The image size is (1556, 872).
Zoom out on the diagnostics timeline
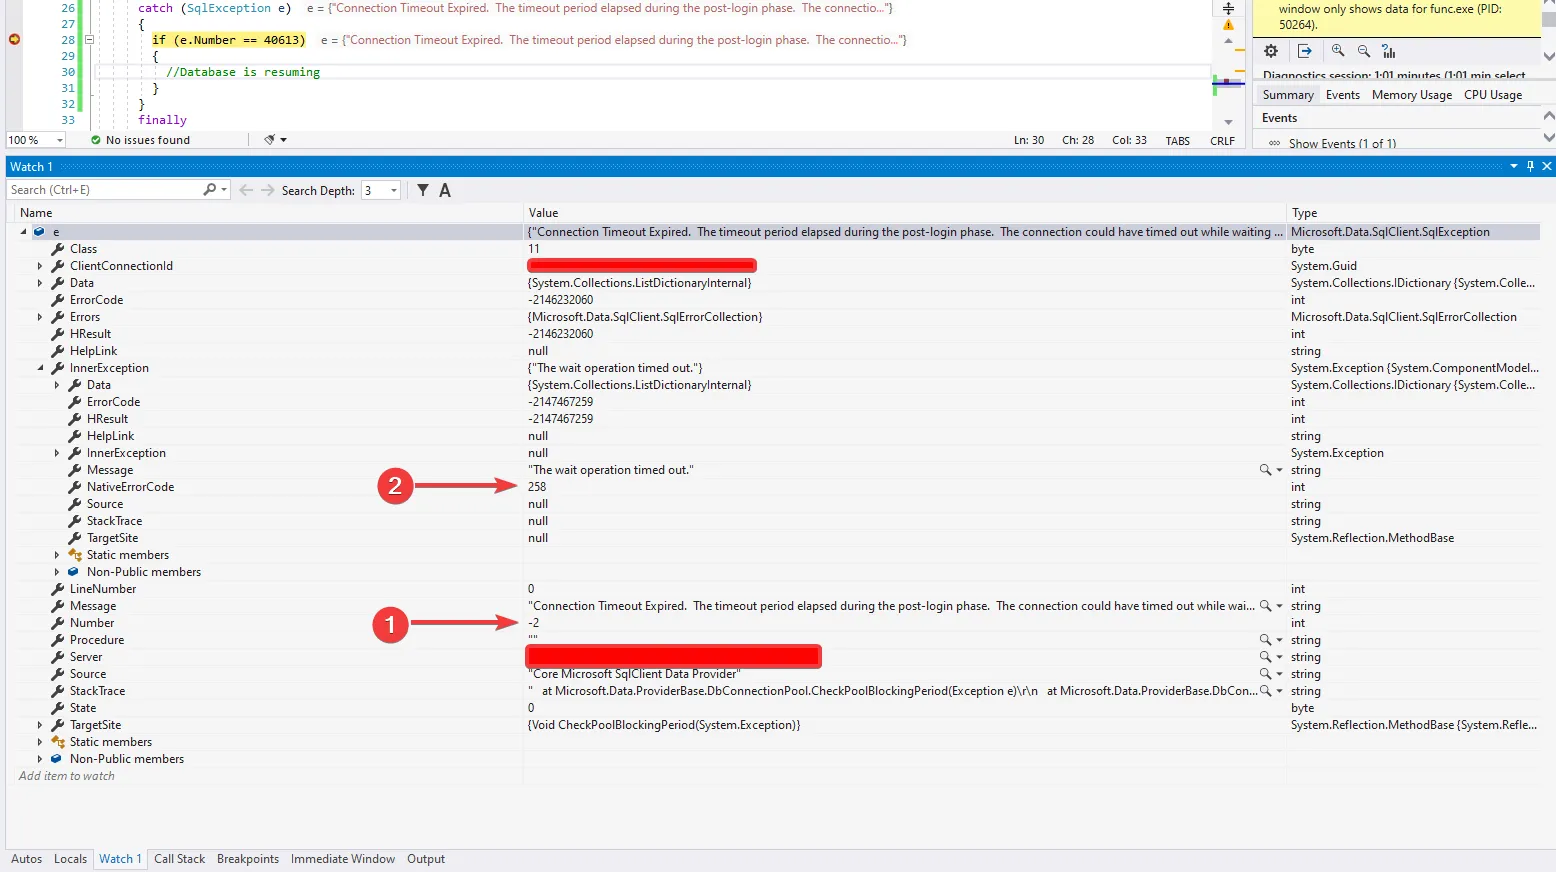point(1363,51)
